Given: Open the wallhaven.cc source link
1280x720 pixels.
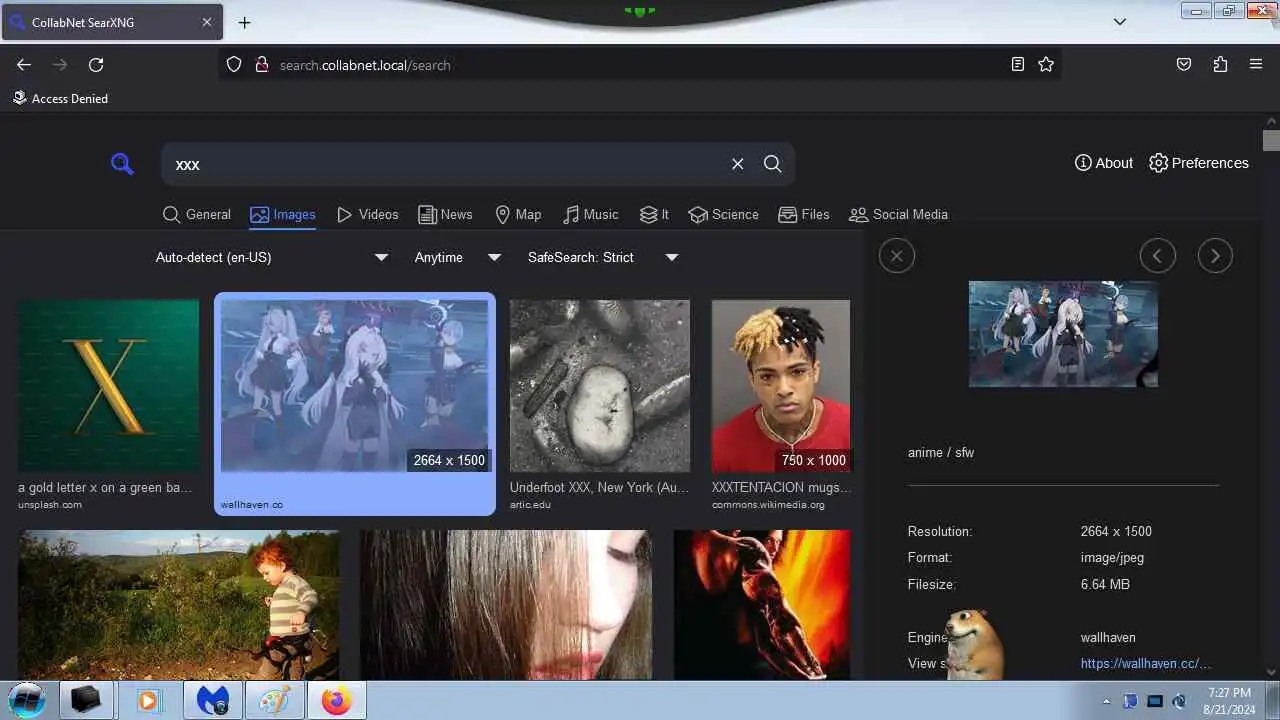Looking at the screenshot, I should [1146, 663].
